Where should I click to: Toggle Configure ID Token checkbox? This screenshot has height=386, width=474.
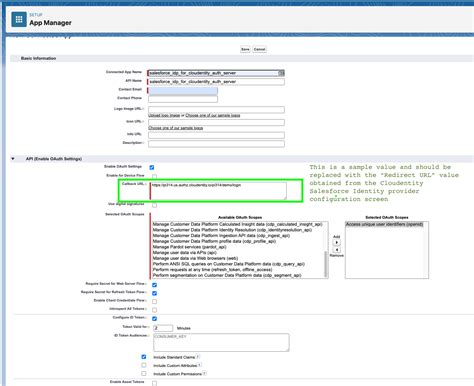point(154,318)
